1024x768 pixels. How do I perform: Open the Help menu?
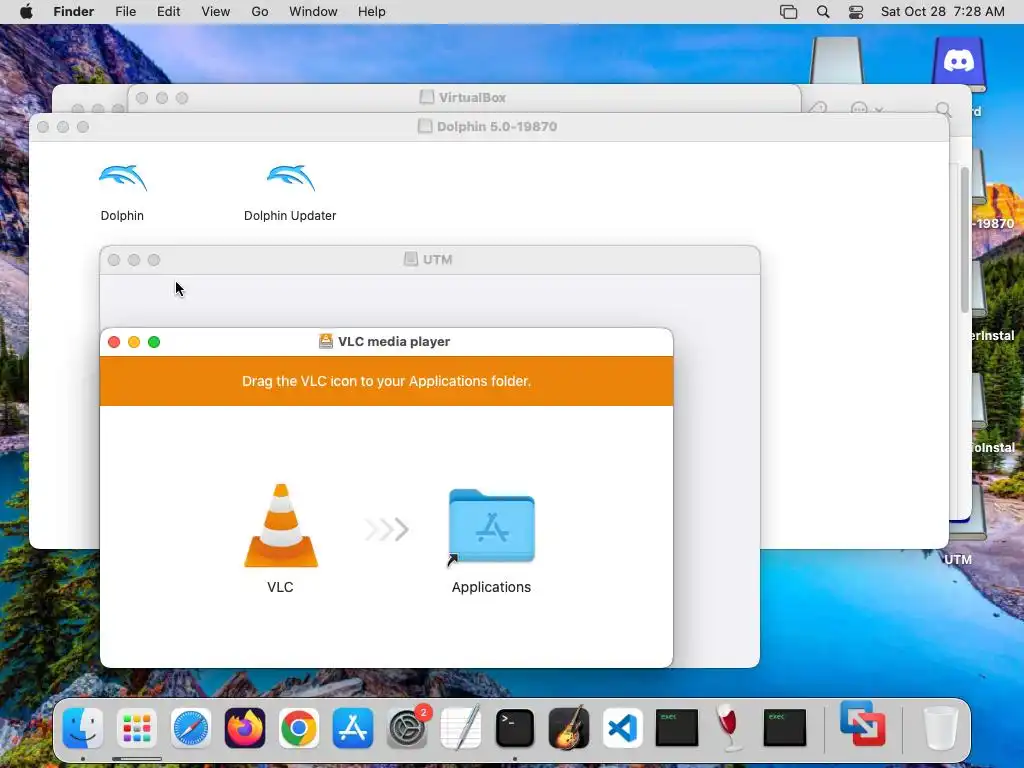pyautogui.click(x=372, y=12)
